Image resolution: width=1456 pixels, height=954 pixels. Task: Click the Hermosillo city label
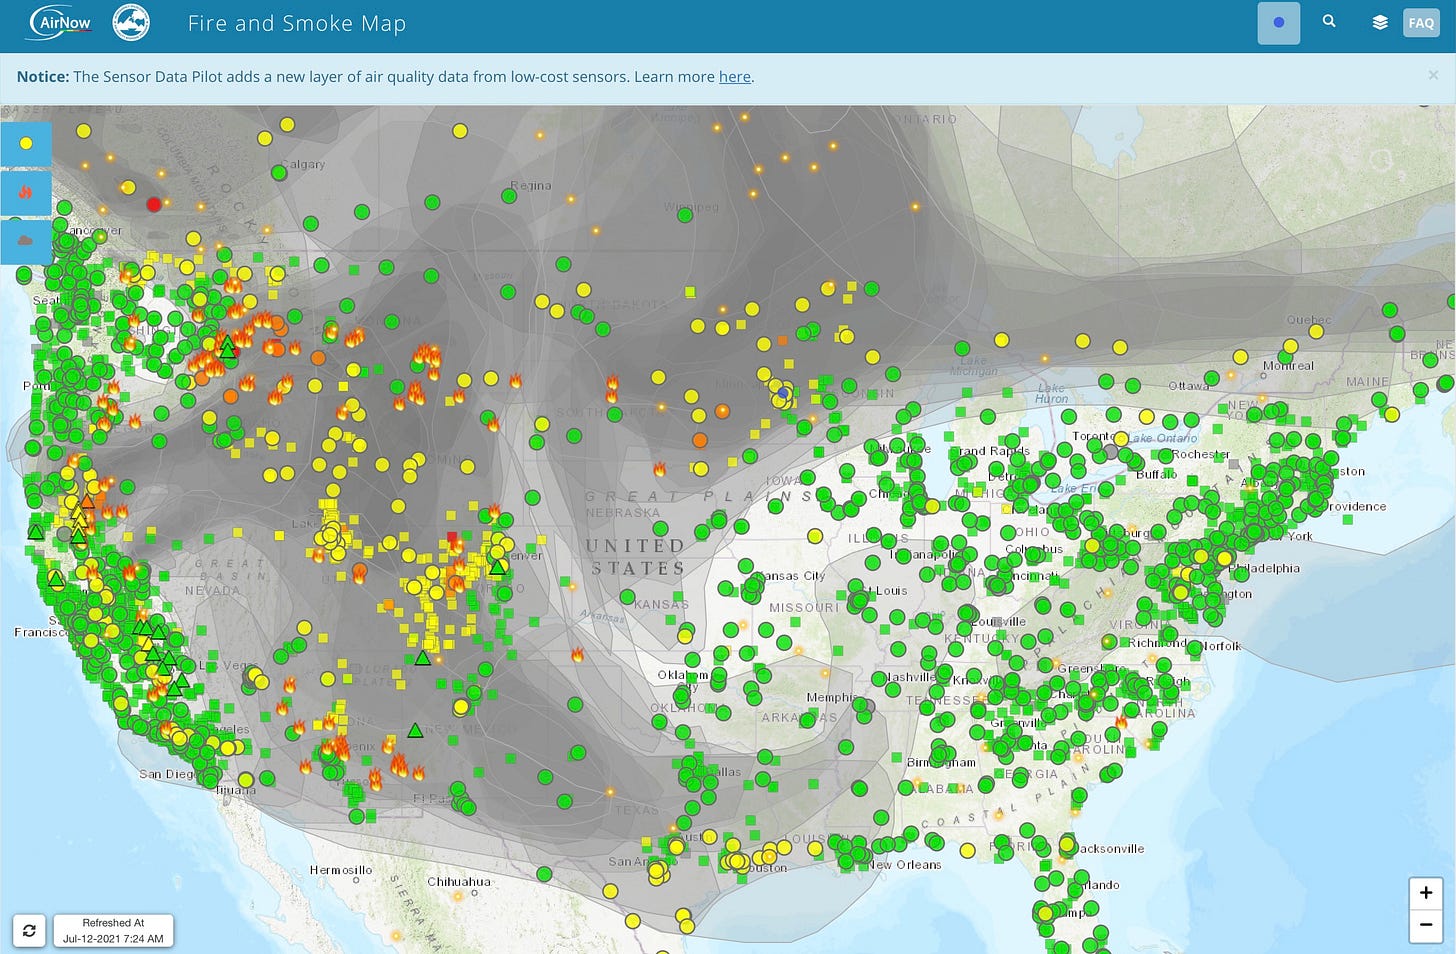tap(341, 870)
